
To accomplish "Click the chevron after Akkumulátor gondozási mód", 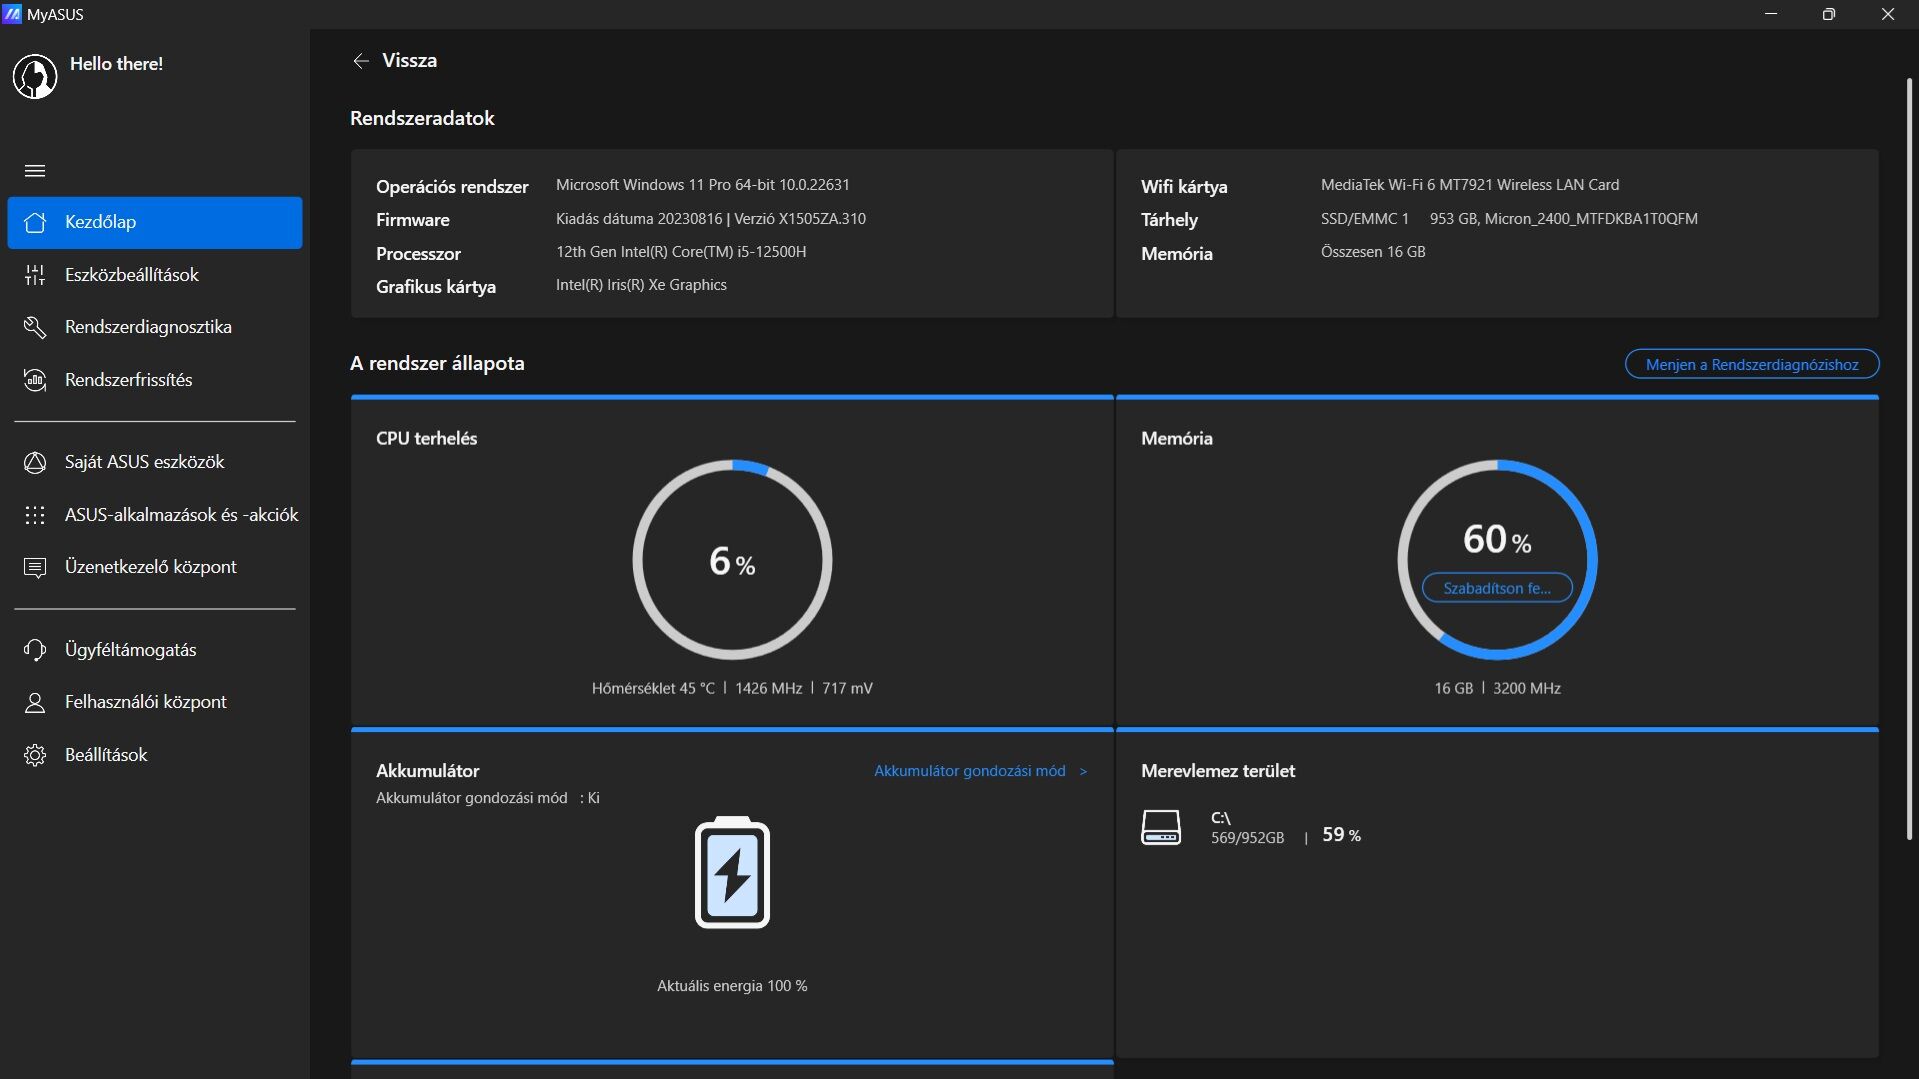I will tap(1082, 771).
